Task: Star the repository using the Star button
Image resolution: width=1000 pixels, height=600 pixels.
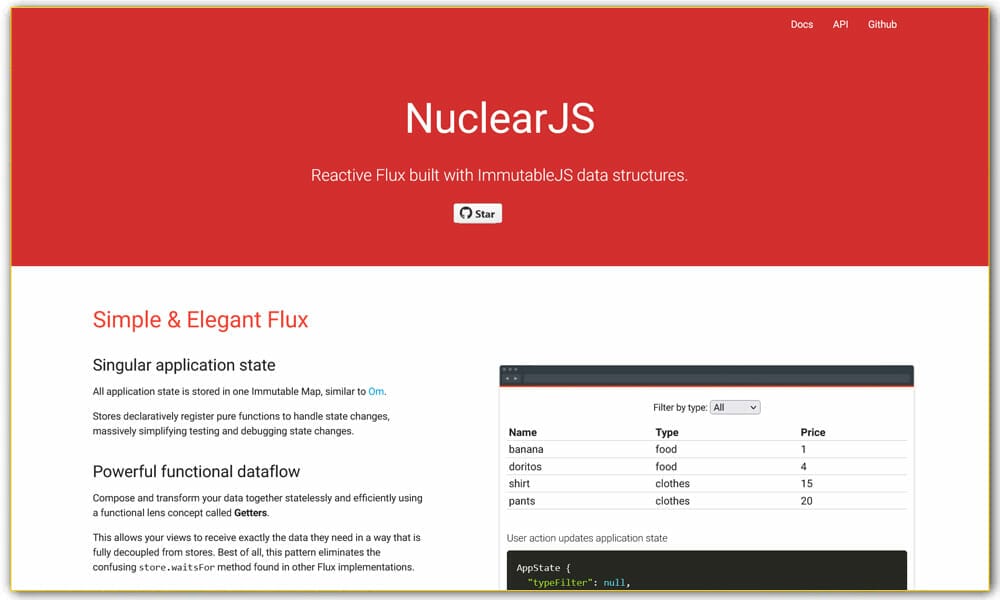Action: pyautogui.click(x=483, y=212)
